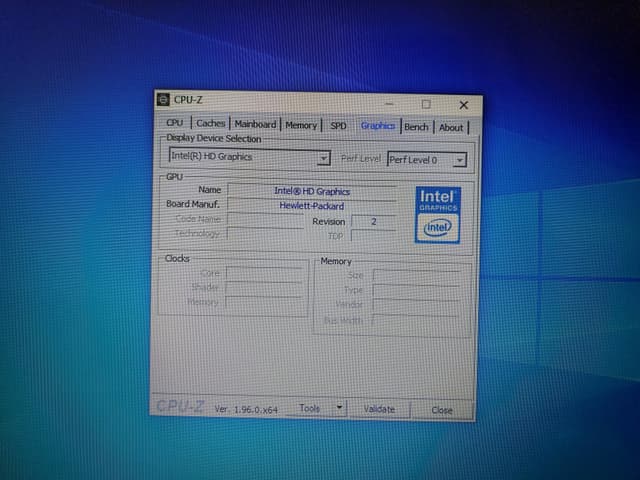Click the Revision value field
The image size is (640, 480).
tap(373, 222)
